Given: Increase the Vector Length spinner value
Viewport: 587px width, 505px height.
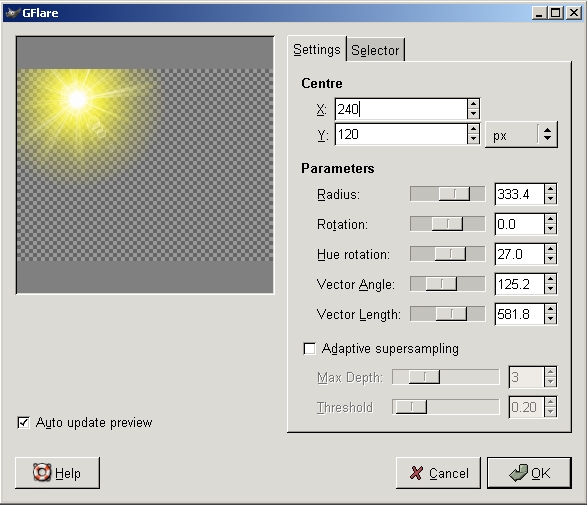Looking at the screenshot, I should coord(550,309).
